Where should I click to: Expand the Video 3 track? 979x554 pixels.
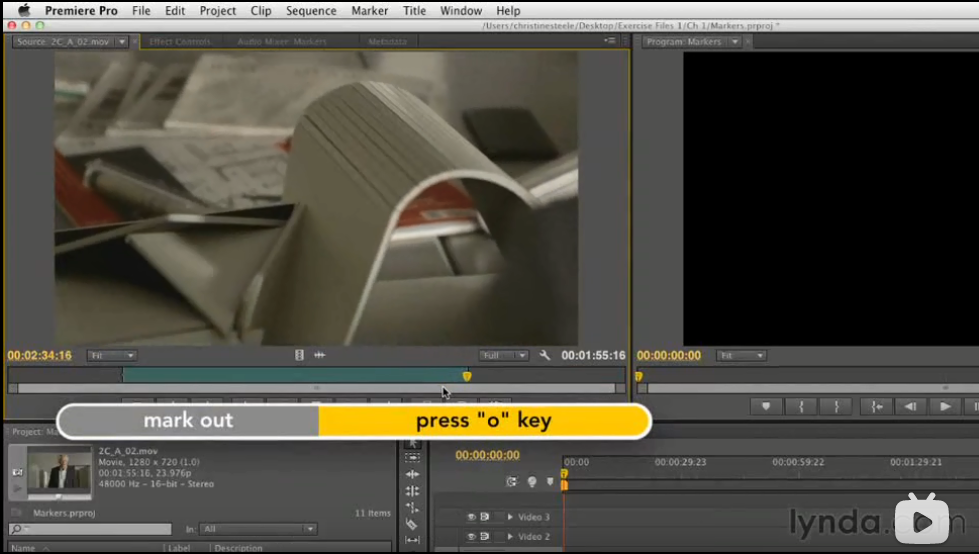point(510,517)
